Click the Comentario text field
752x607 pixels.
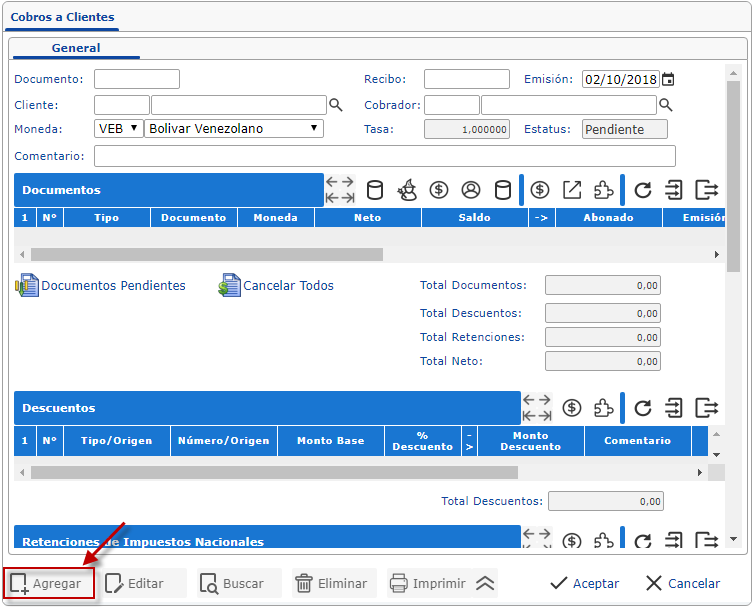(384, 156)
